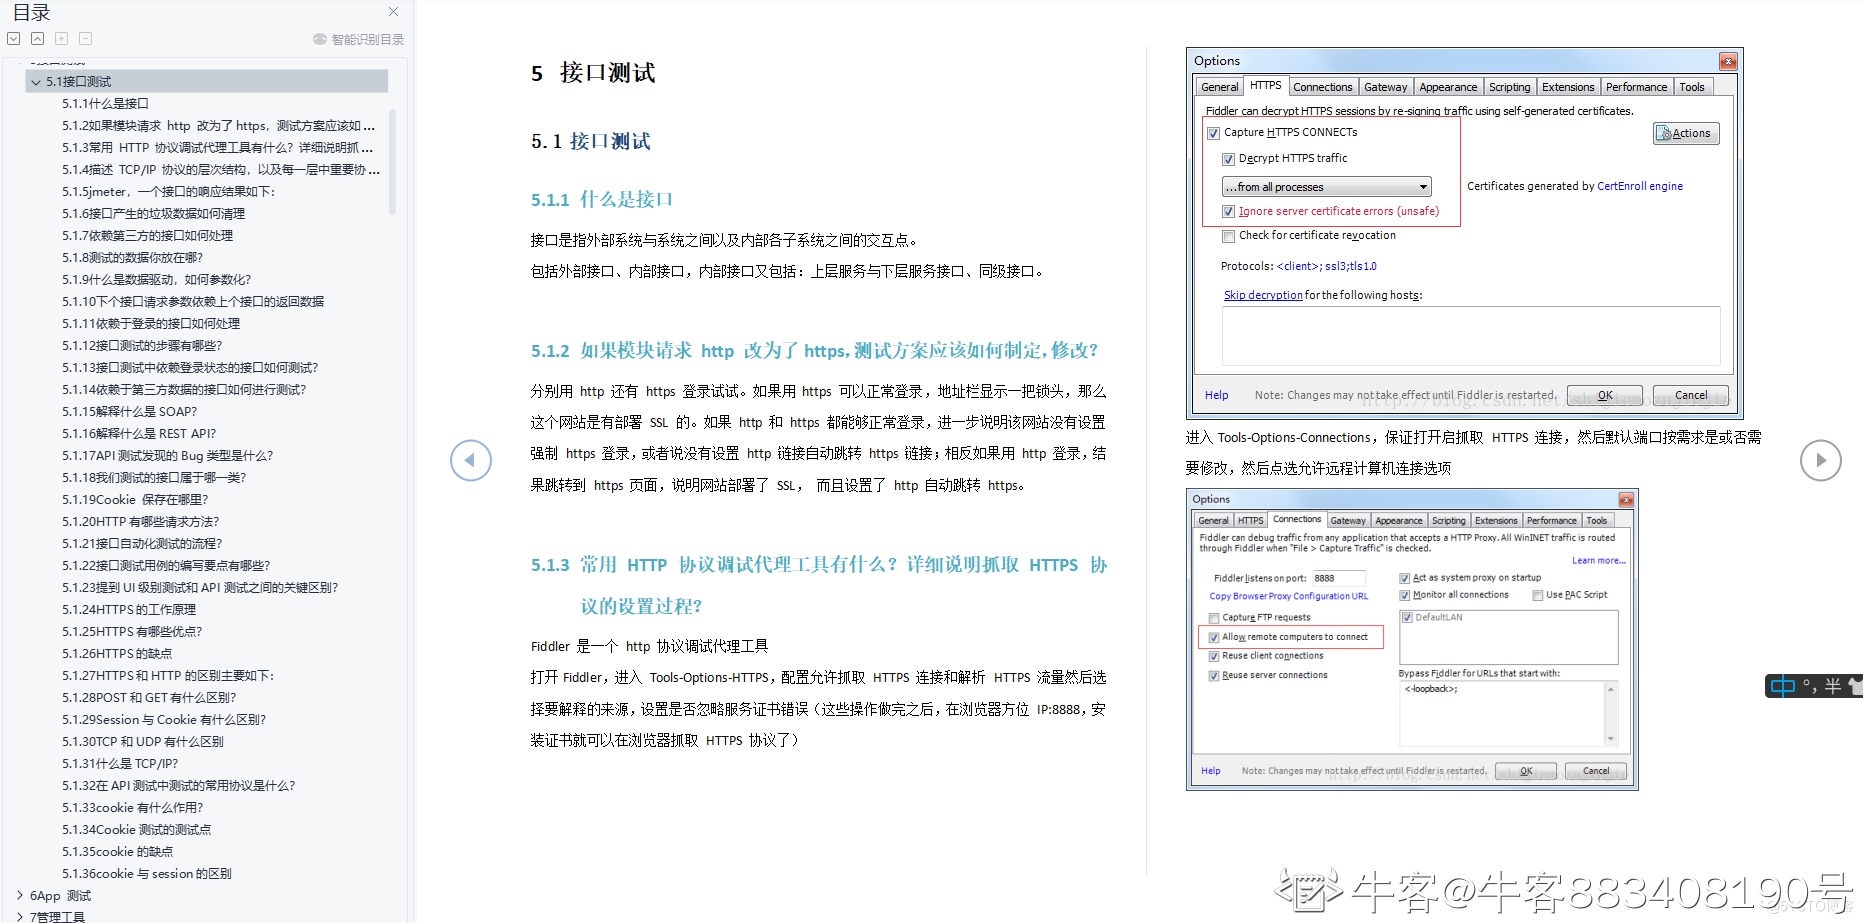The image size is (1863, 923).
Task: Click the expand-all down-chevron icon in the TOC toolbar
Action: click(13, 39)
